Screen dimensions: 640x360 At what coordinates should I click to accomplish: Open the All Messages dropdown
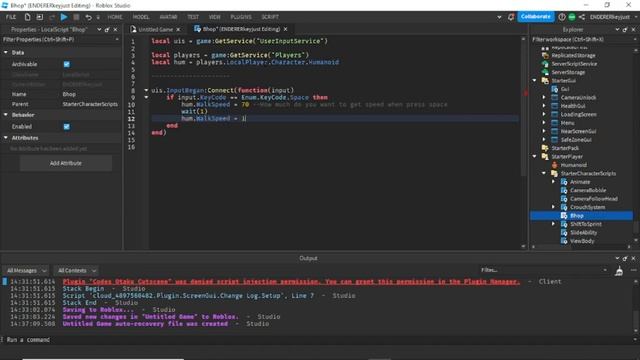point(26,271)
